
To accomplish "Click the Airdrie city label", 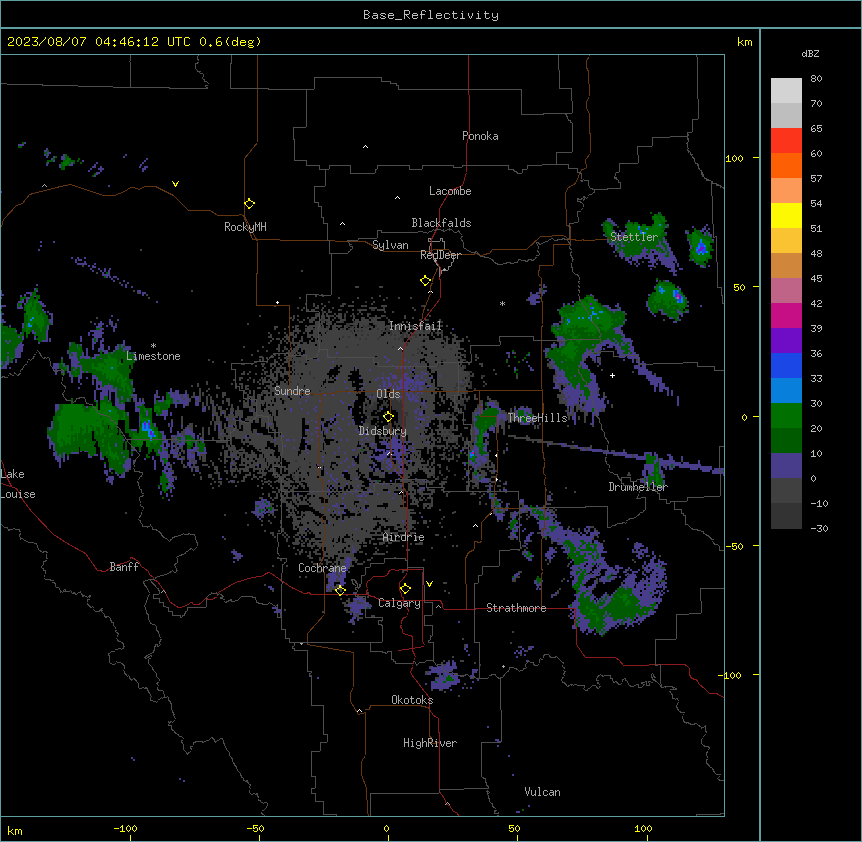I will pyautogui.click(x=404, y=537).
